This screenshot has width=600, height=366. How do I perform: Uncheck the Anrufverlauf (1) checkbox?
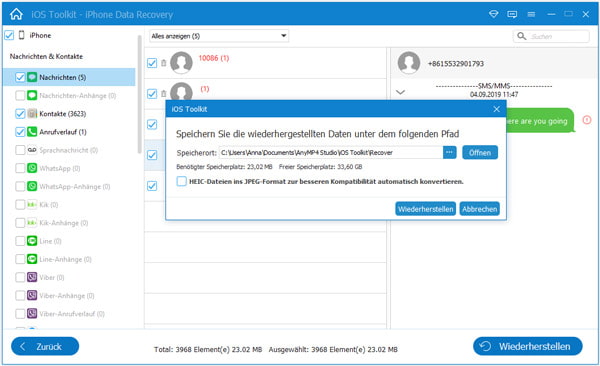coord(20,132)
